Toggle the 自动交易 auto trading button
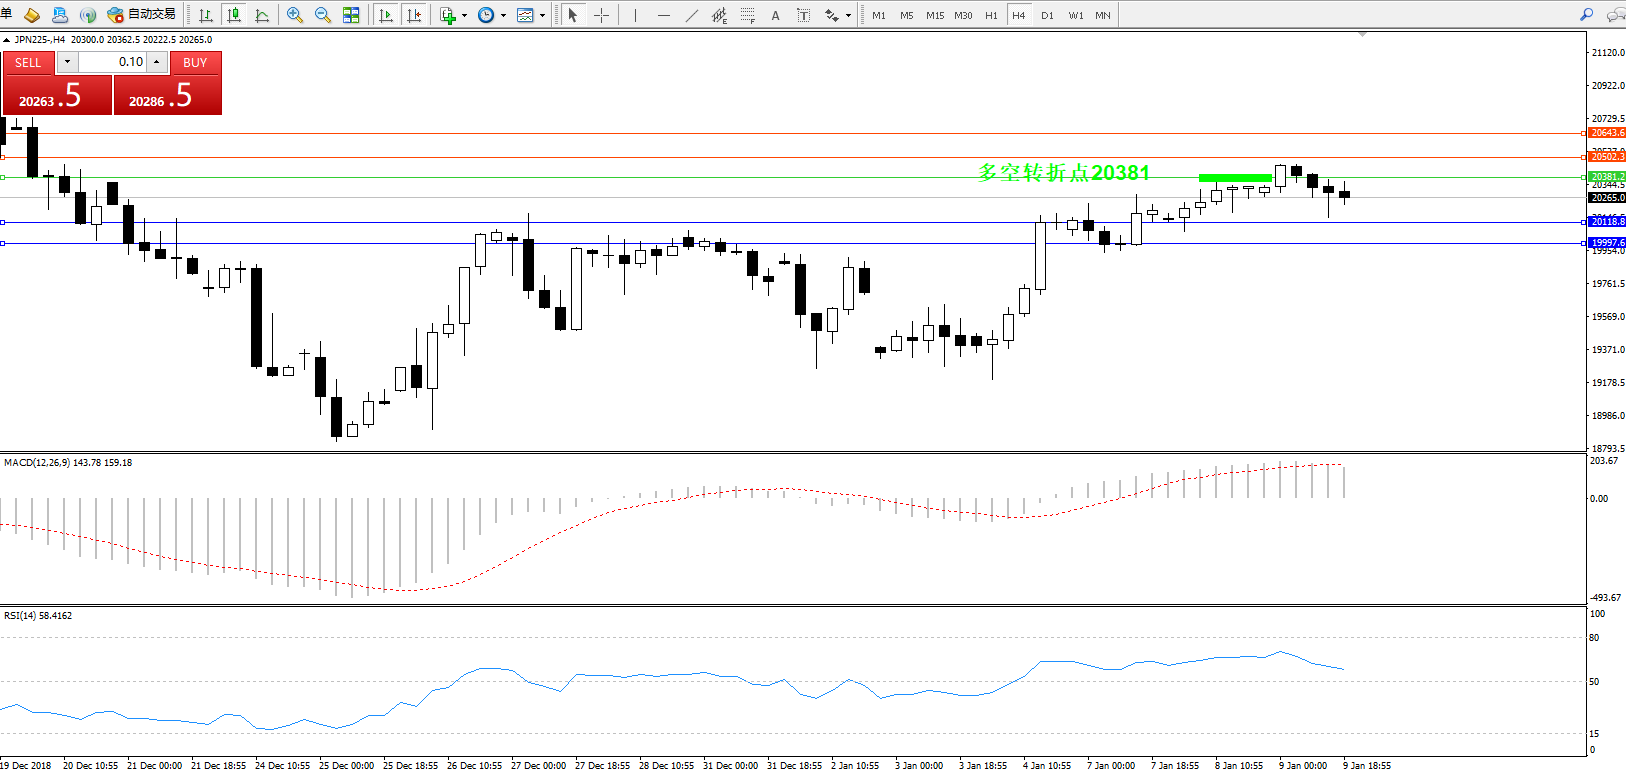This screenshot has height=772, width=1626. [142, 15]
